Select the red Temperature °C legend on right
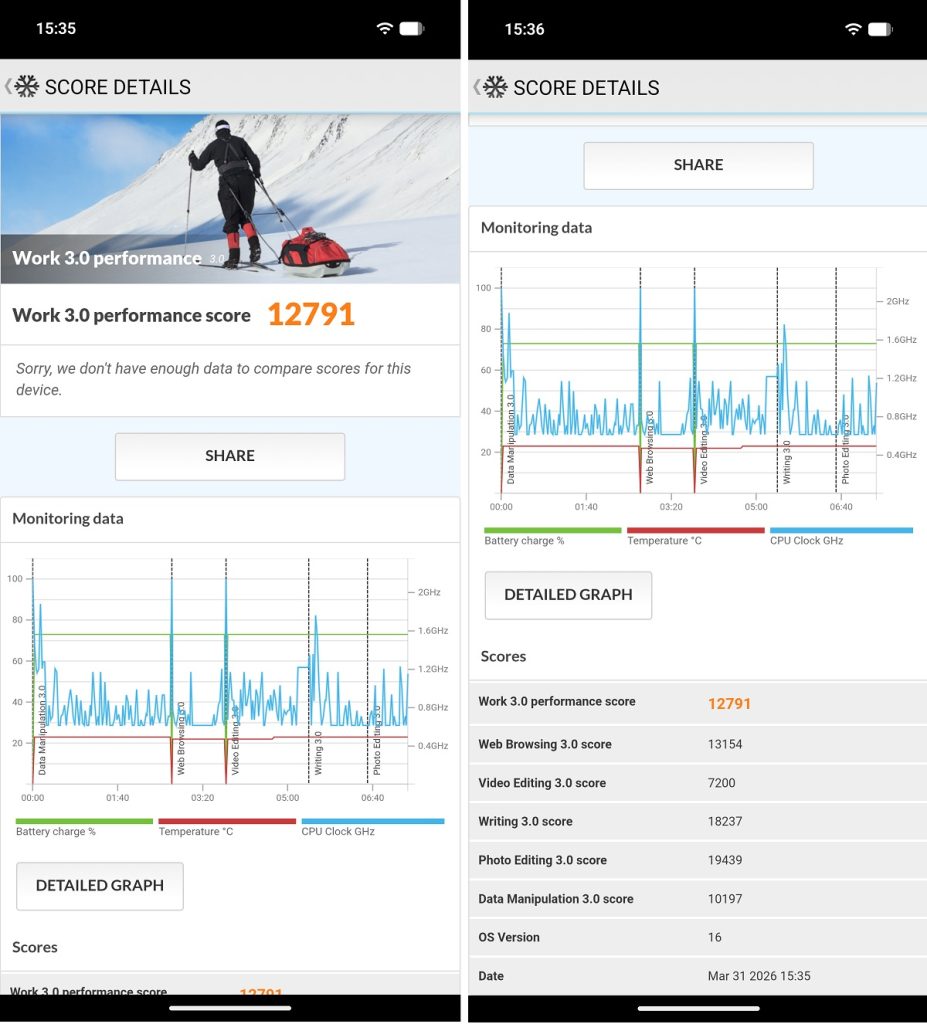The width and height of the screenshot is (927, 1024). [x=695, y=536]
